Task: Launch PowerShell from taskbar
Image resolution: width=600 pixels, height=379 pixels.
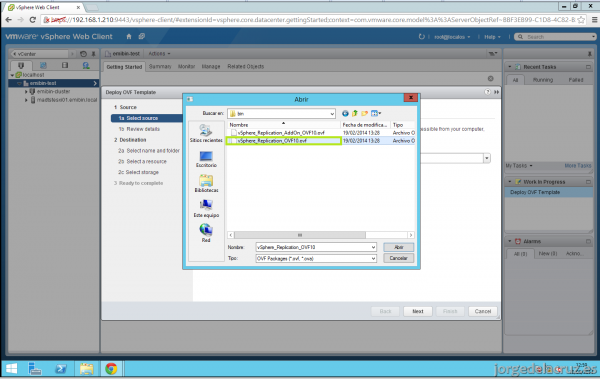Action: (x=60, y=369)
